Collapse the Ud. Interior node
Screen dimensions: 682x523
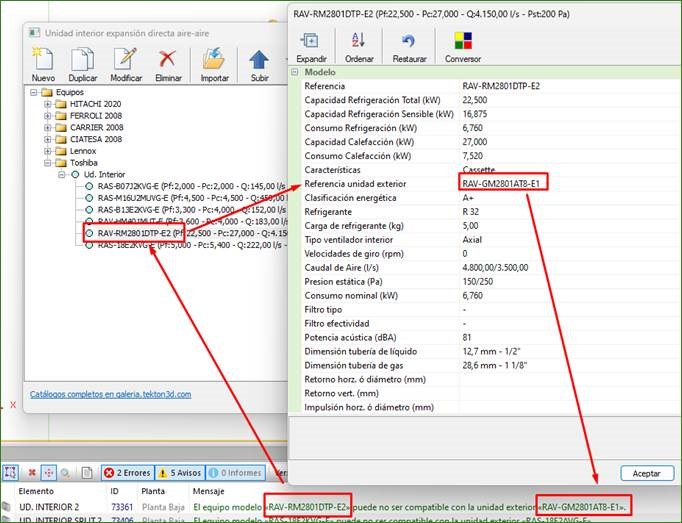coord(62,174)
